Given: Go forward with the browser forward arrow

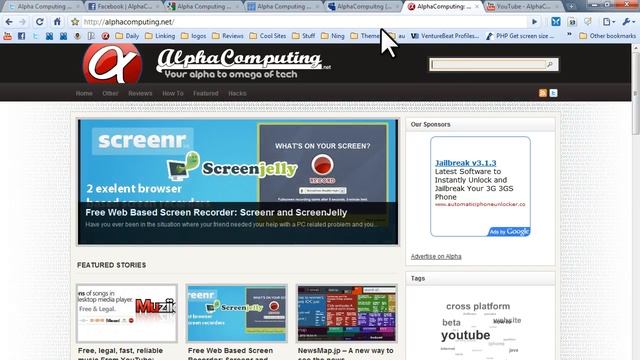Looking at the screenshot, I should (22, 22).
